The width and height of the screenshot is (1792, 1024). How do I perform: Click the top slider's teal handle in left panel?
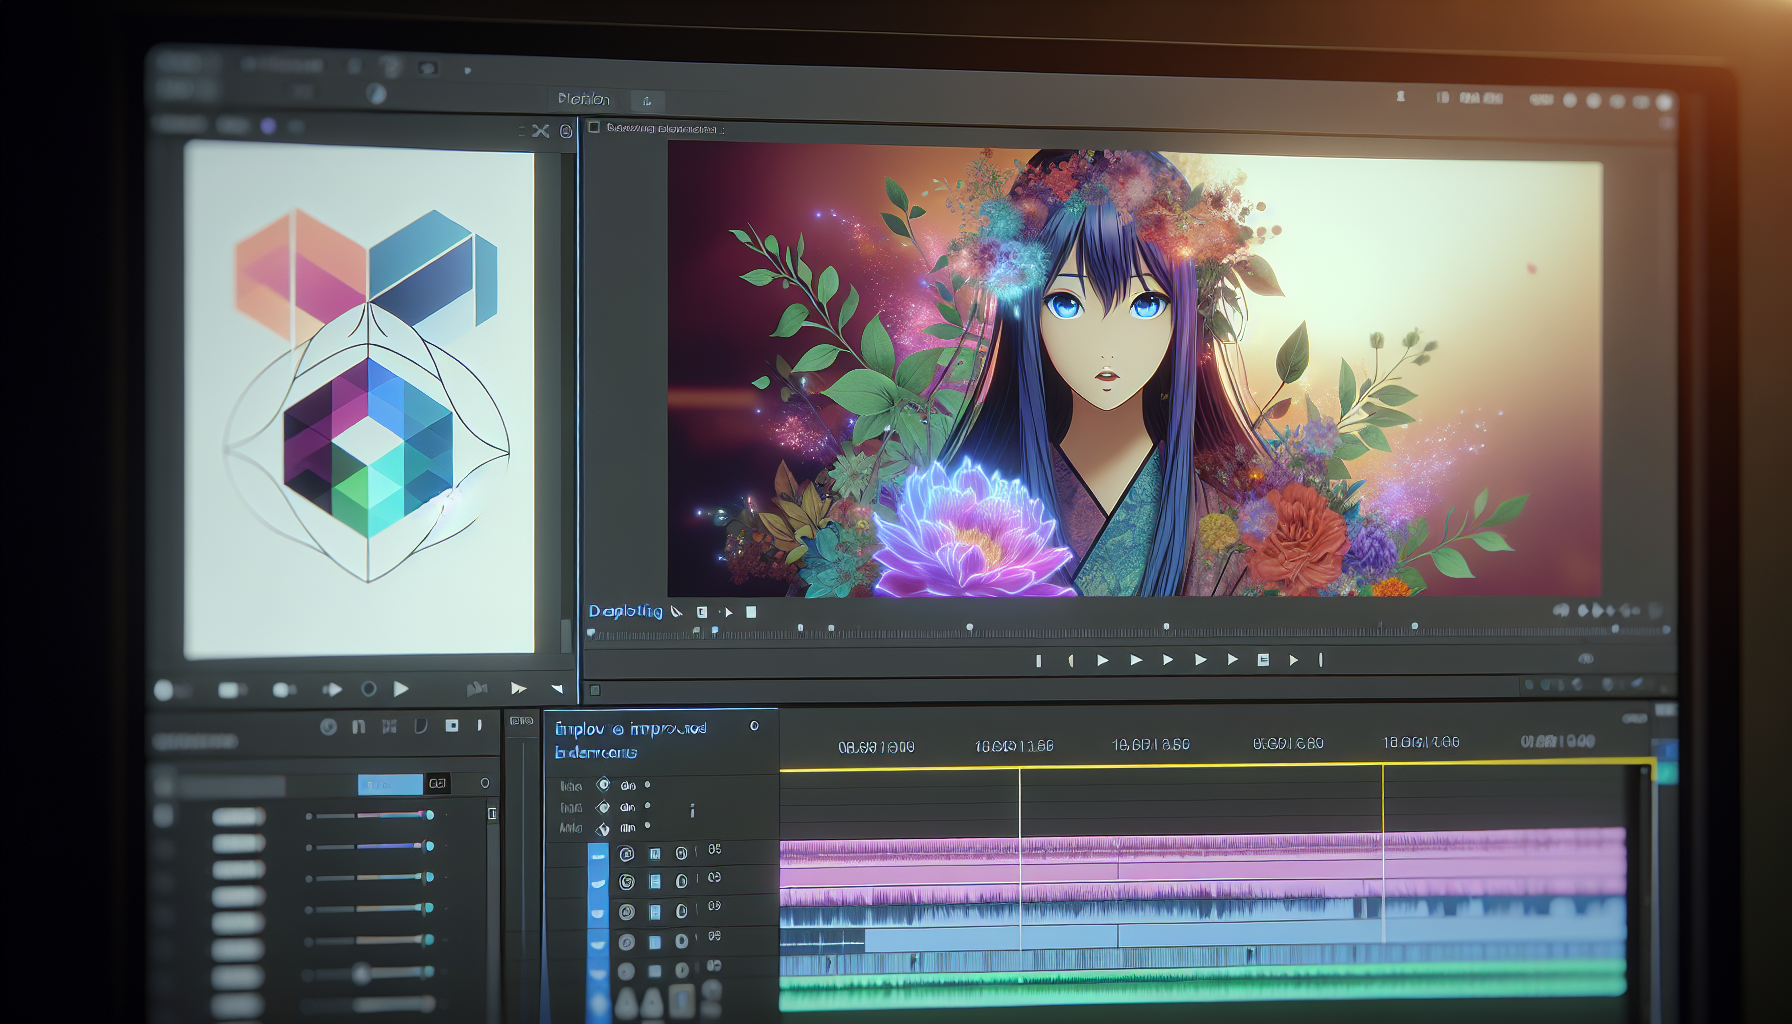430,815
